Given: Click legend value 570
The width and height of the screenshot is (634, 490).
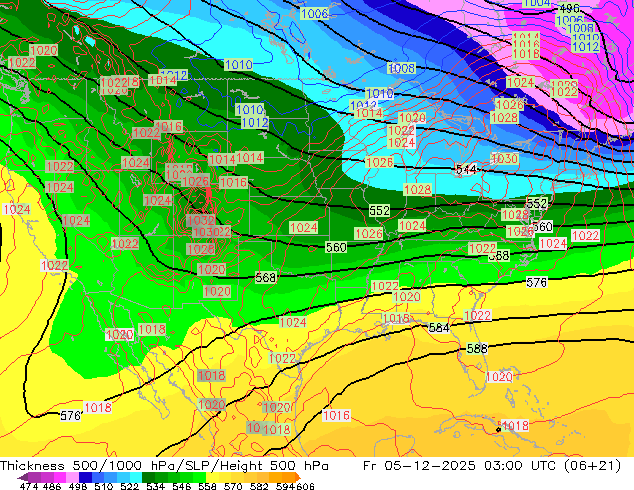Looking at the screenshot, I should pos(233,486).
